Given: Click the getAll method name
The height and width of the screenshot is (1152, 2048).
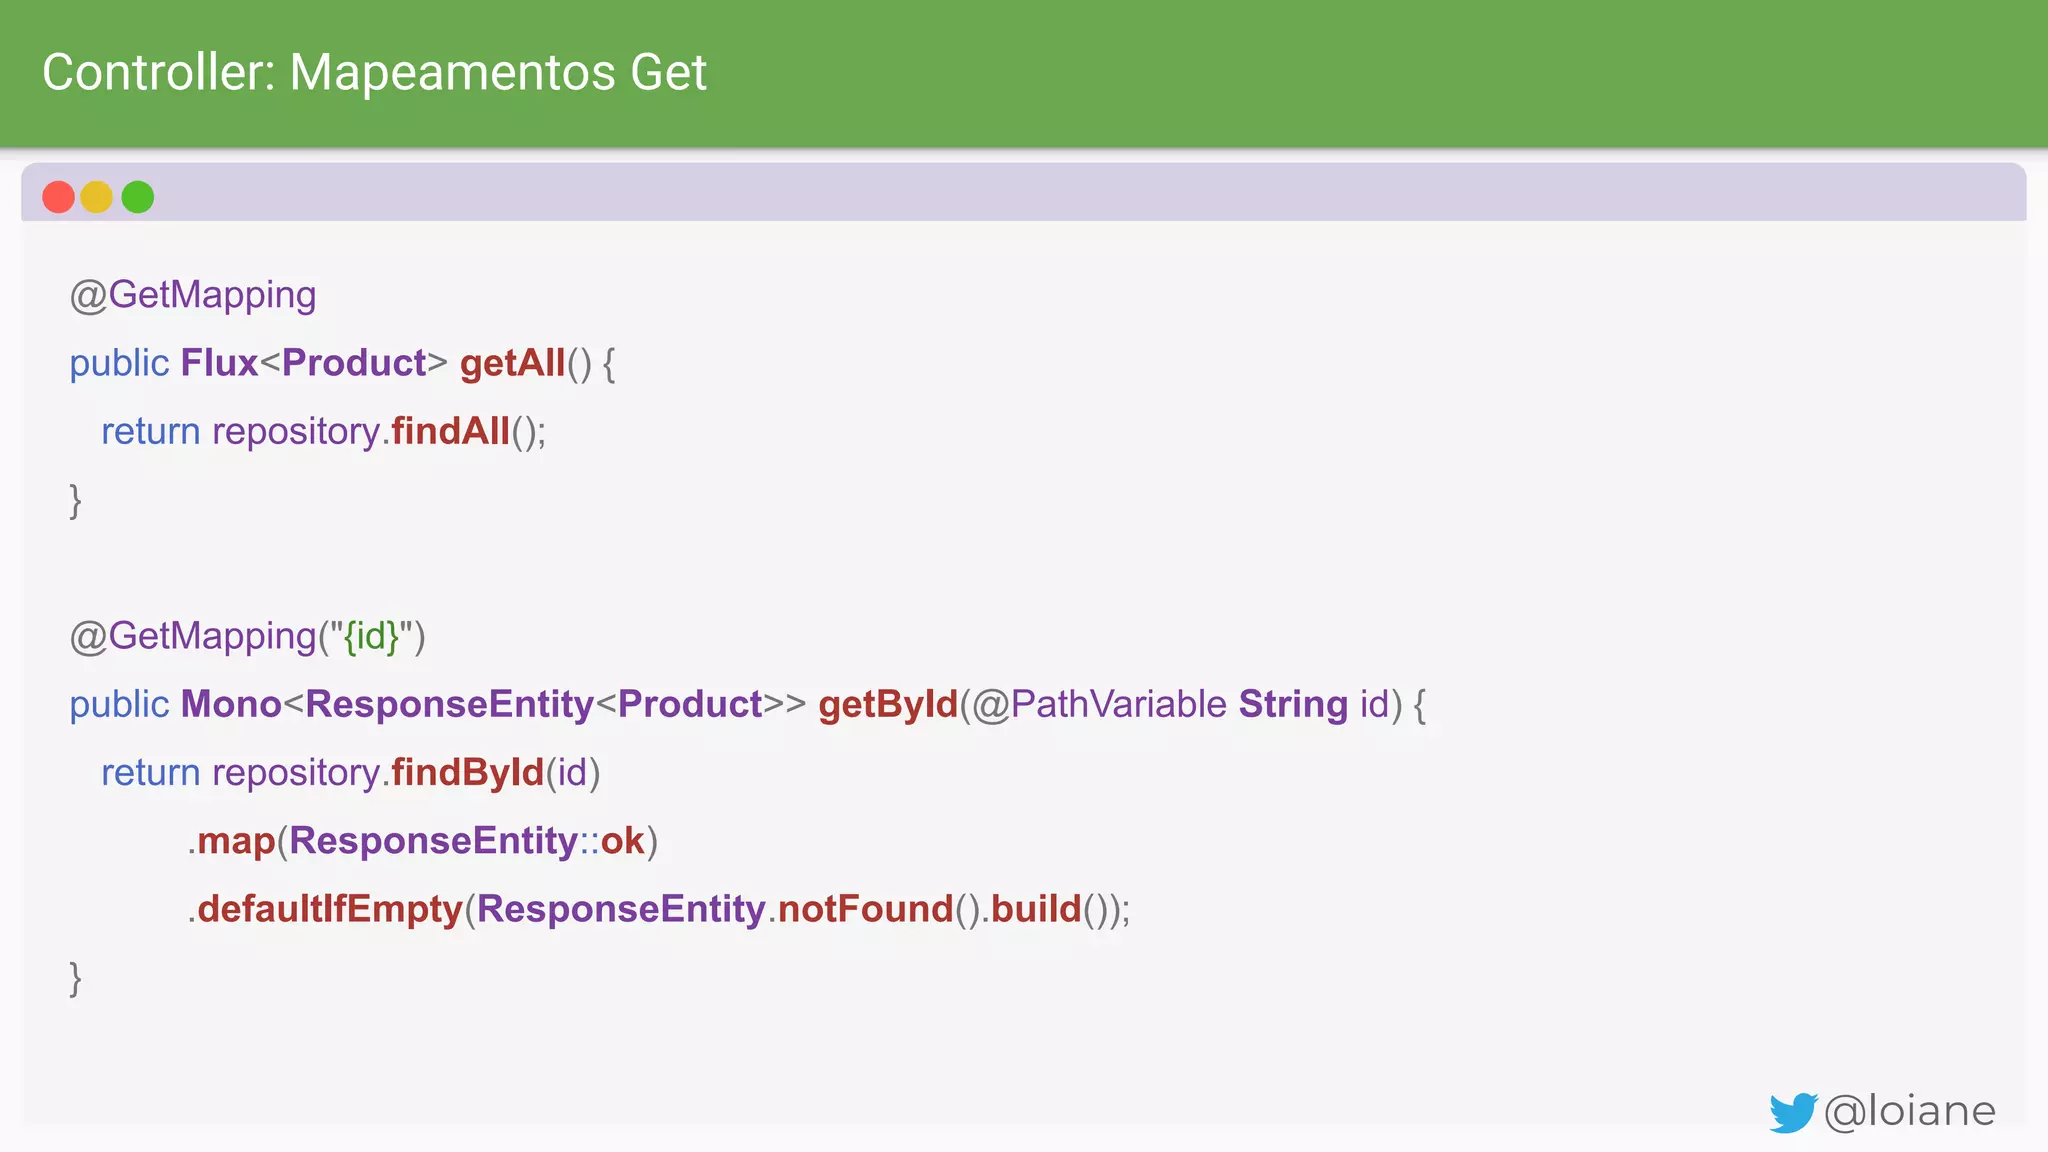Looking at the screenshot, I should pyautogui.click(x=513, y=363).
